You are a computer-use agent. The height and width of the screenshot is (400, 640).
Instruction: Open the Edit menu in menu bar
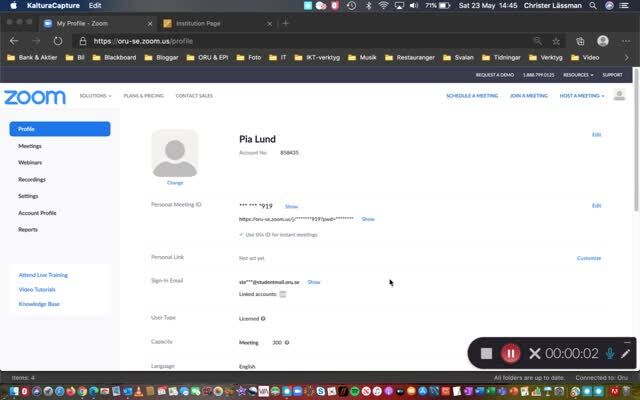(95, 5)
